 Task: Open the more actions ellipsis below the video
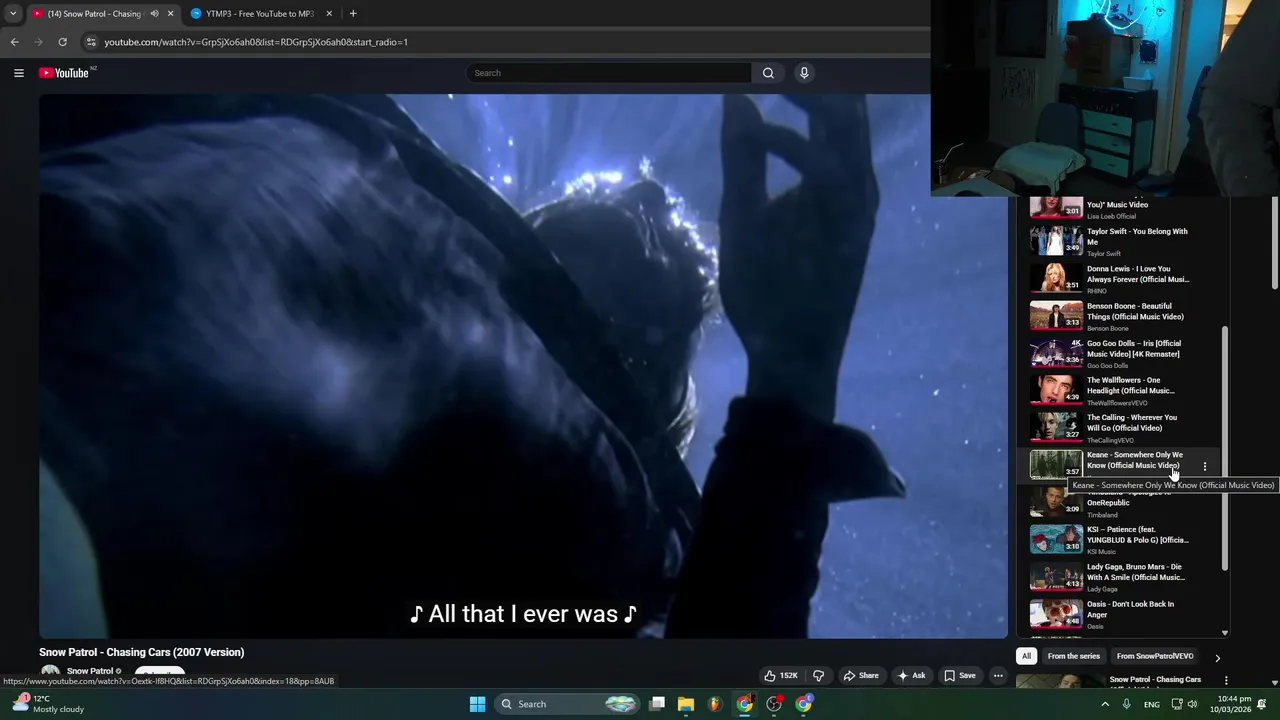click(x=998, y=676)
